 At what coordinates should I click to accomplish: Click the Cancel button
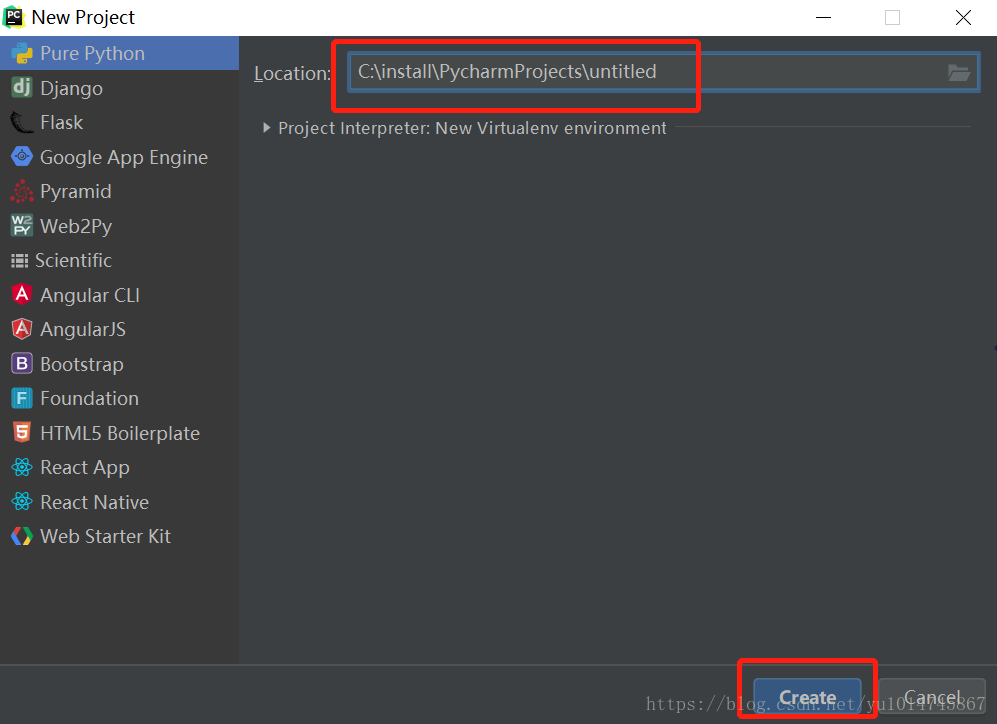[x=932, y=697]
